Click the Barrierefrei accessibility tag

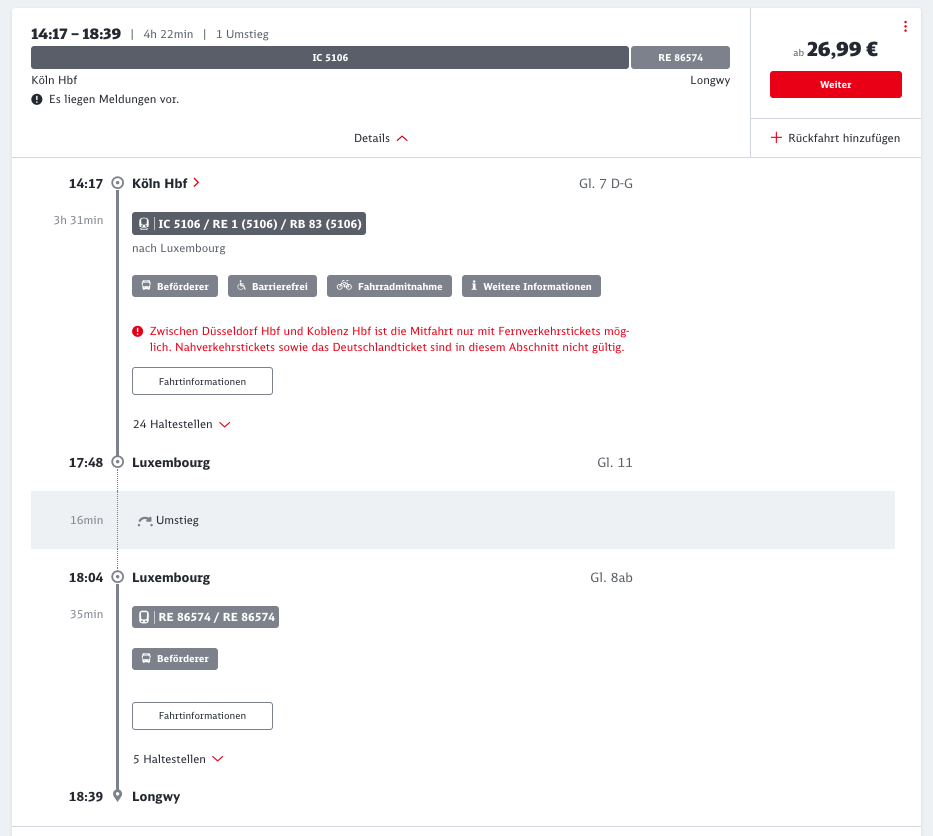click(x=273, y=287)
